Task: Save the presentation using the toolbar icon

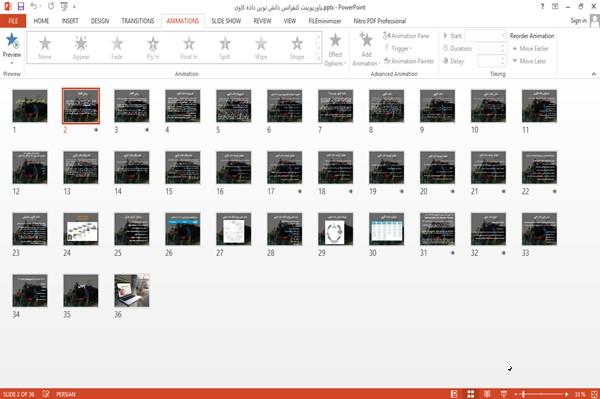Action: coord(21,7)
